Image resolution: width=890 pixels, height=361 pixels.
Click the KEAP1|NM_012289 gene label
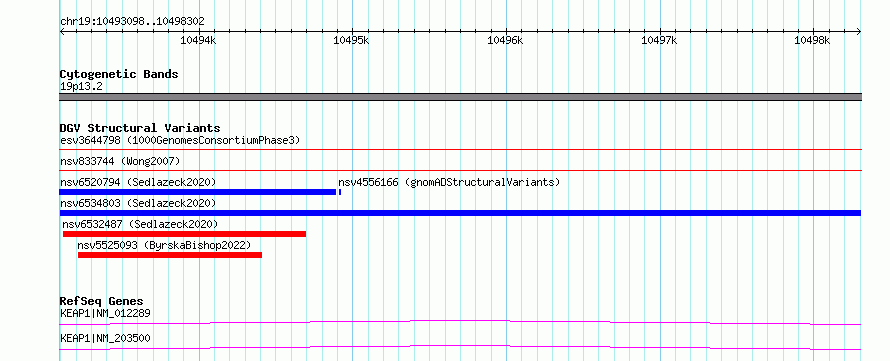coord(105,313)
